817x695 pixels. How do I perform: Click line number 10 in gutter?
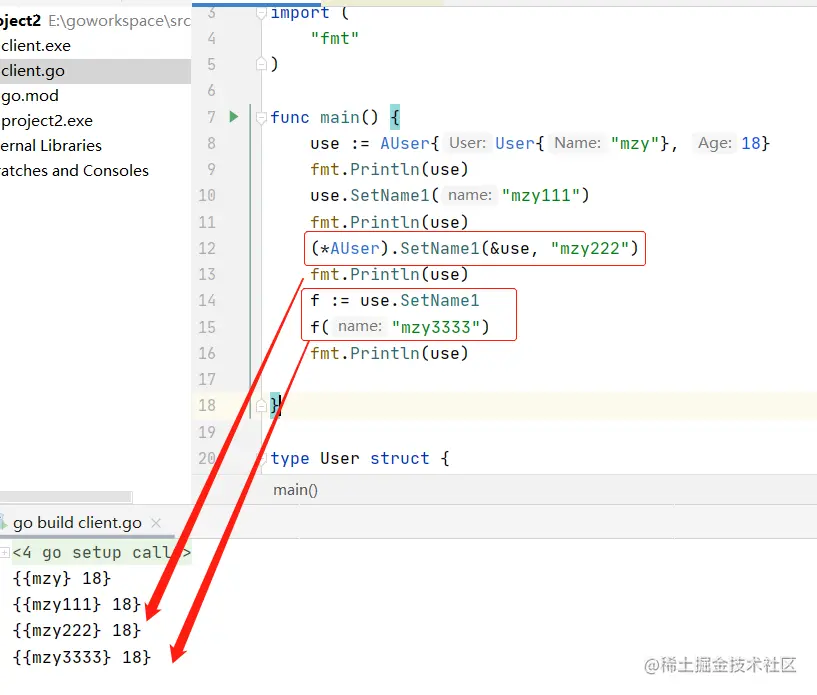[207, 195]
